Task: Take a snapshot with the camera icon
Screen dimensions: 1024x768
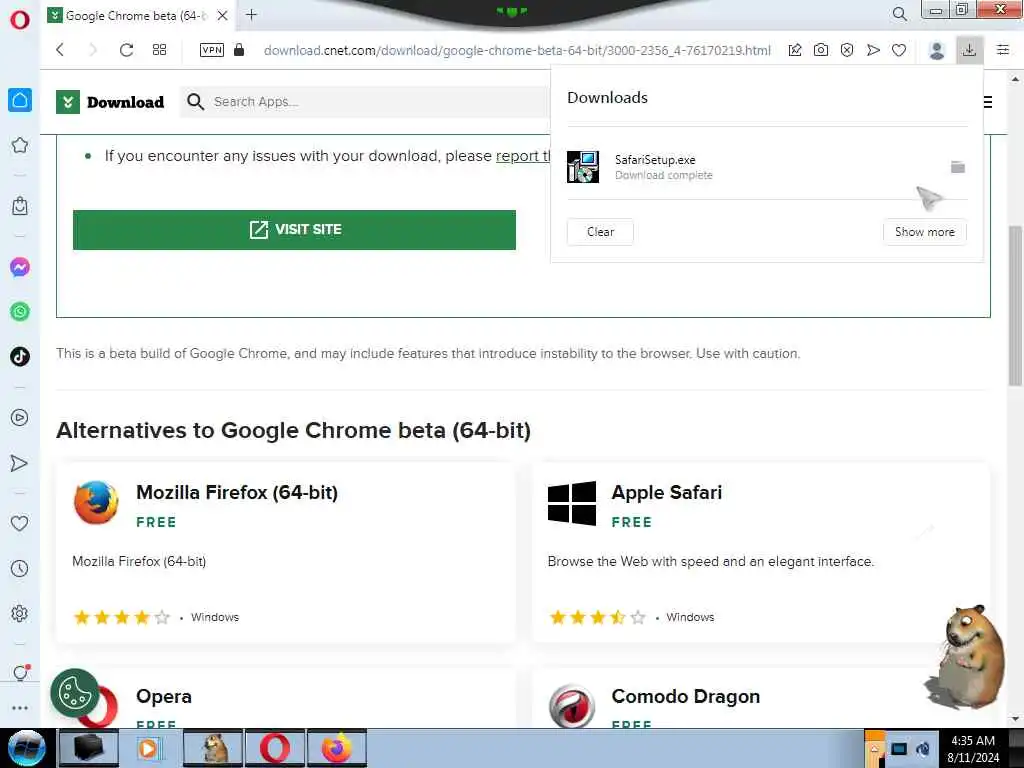Action: pyautogui.click(x=821, y=50)
